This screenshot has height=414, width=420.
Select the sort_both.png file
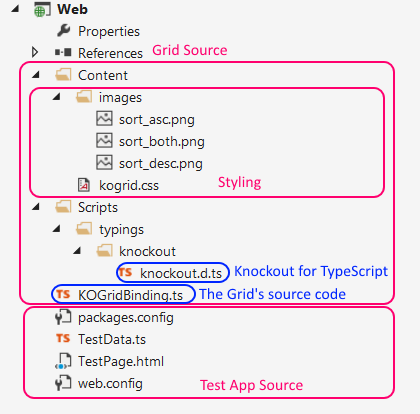tap(162, 141)
